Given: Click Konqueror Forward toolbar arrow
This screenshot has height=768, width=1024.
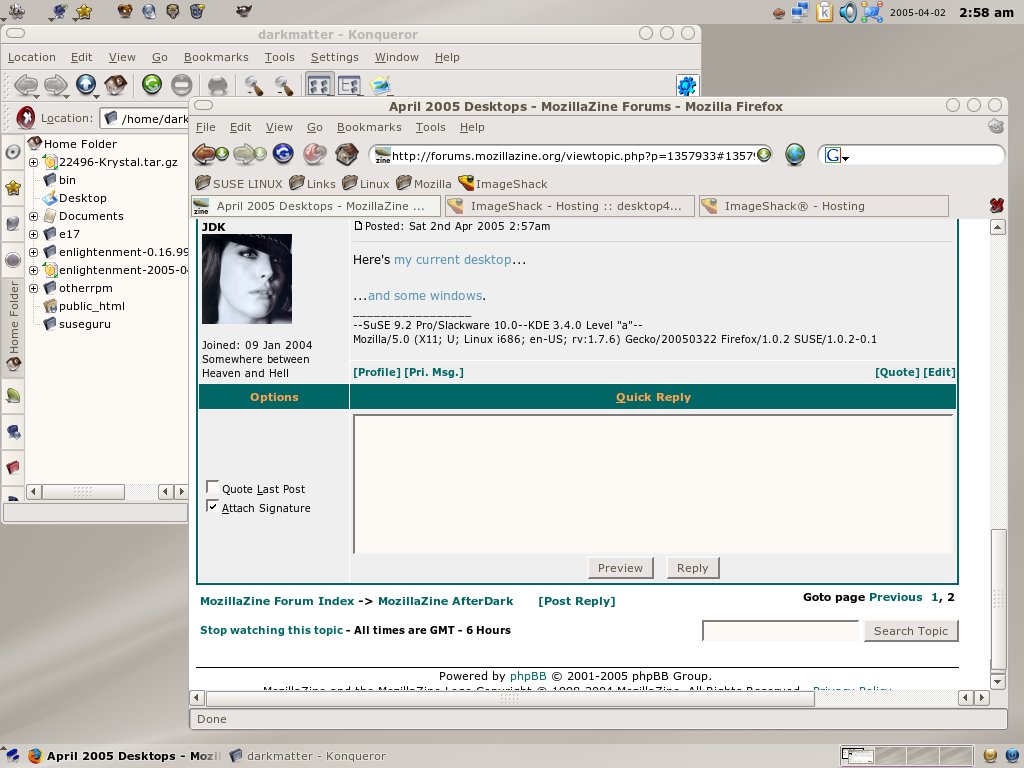Looking at the screenshot, I should pyautogui.click(x=56, y=85).
